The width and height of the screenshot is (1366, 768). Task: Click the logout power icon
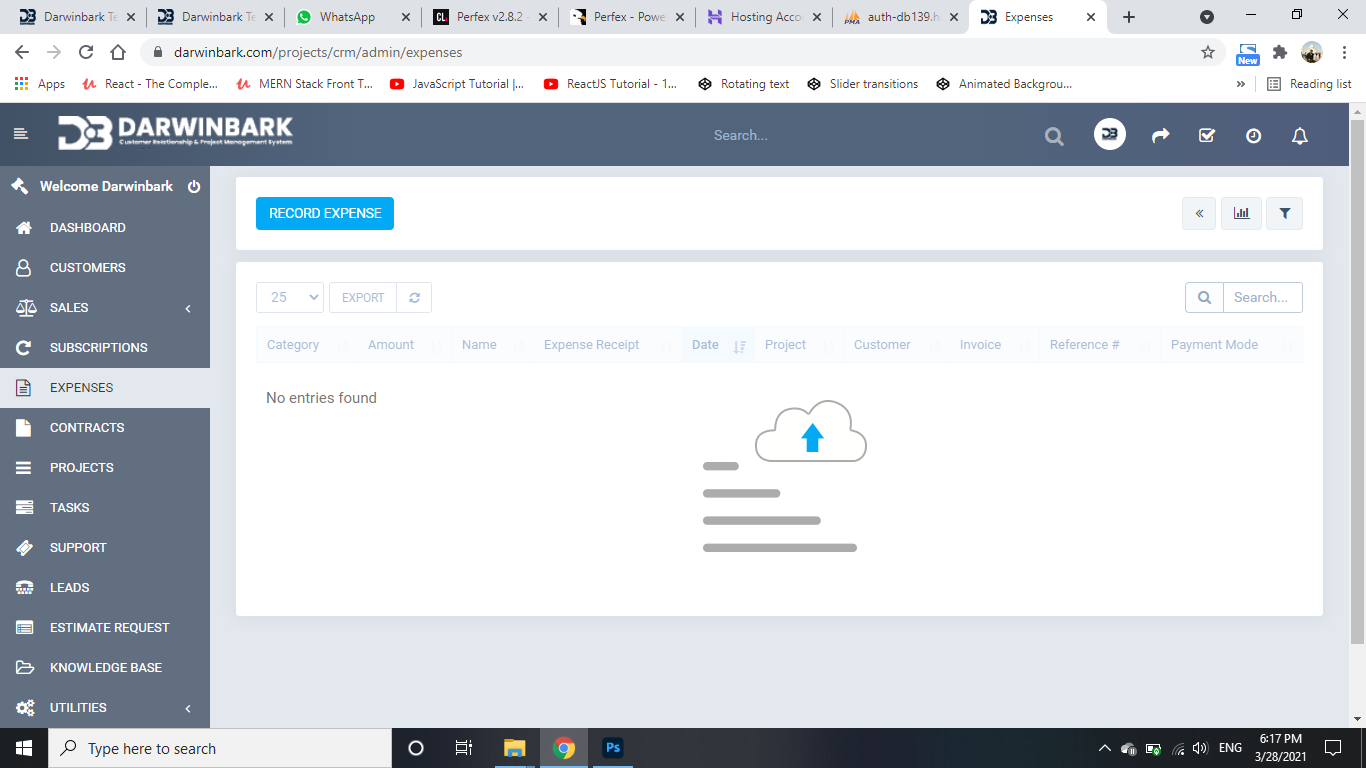(194, 187)
